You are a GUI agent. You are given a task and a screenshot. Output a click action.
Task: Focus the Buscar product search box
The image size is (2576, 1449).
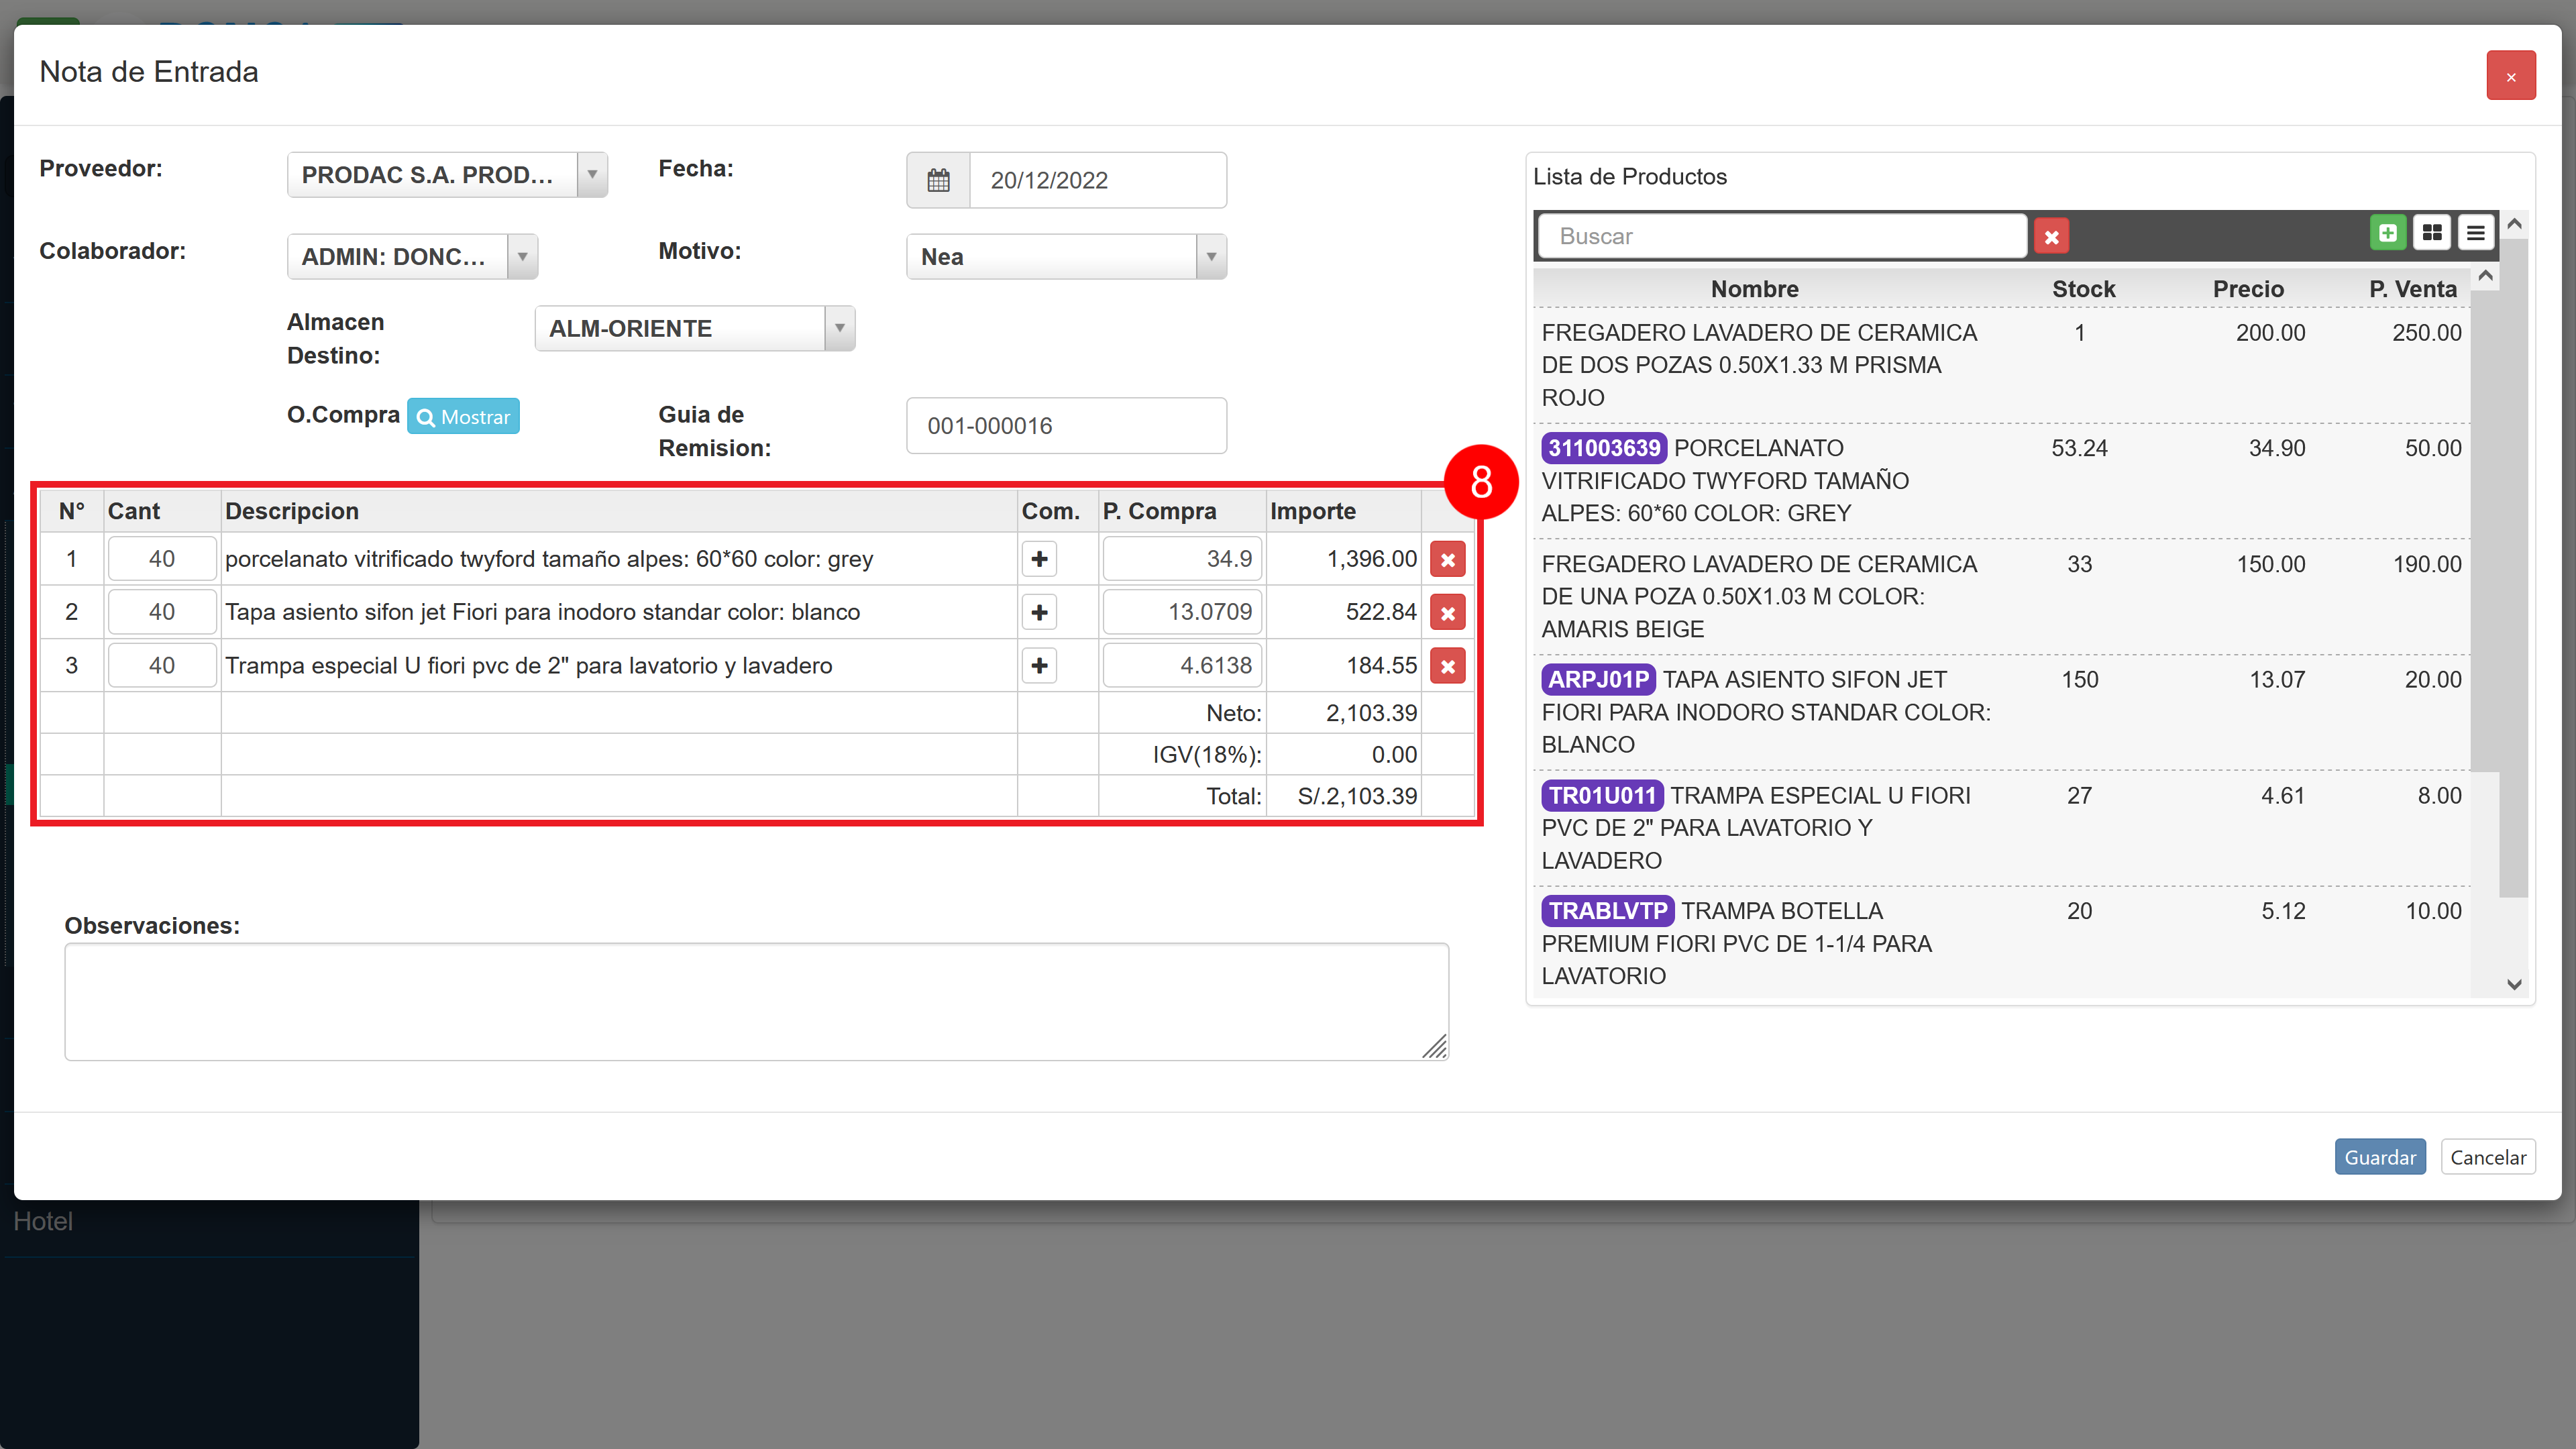point(1782,236)
